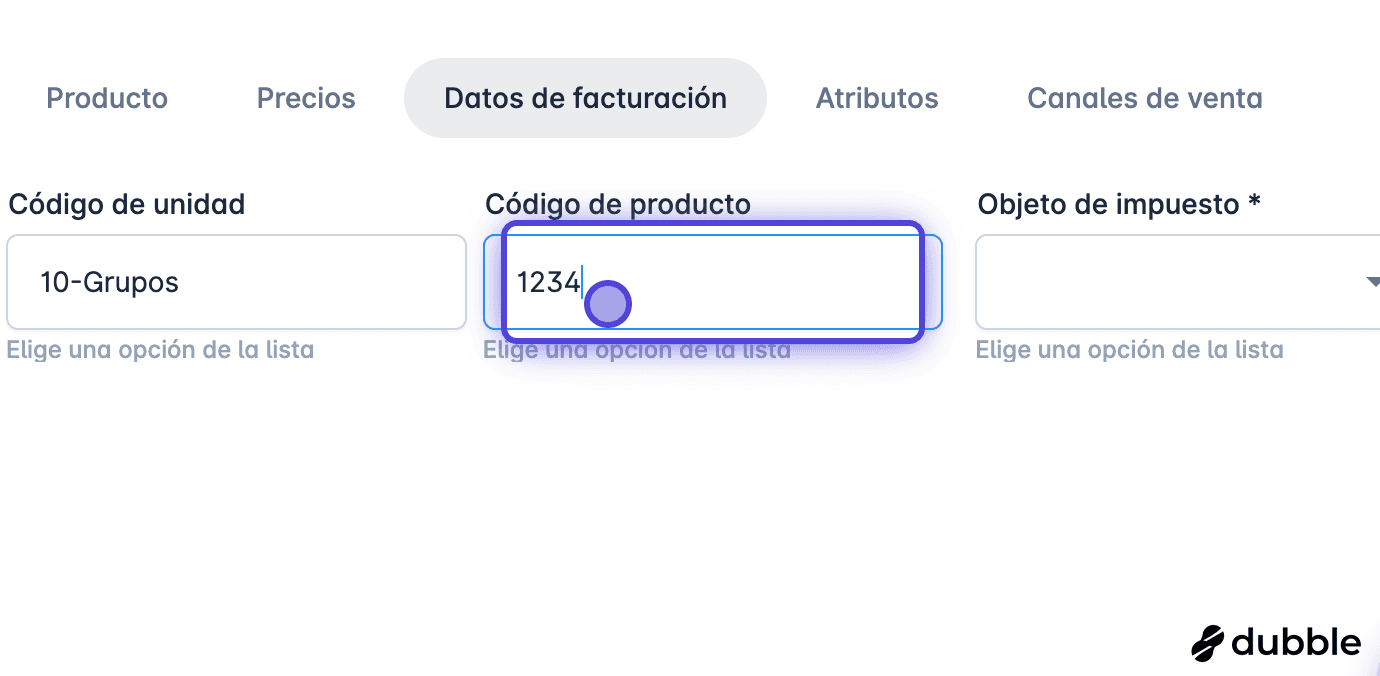Viewport: 1380px width, 676px height.
Task: Click the dubble wordmark text
Action: pyautogui.click(x=1297, y=642)
